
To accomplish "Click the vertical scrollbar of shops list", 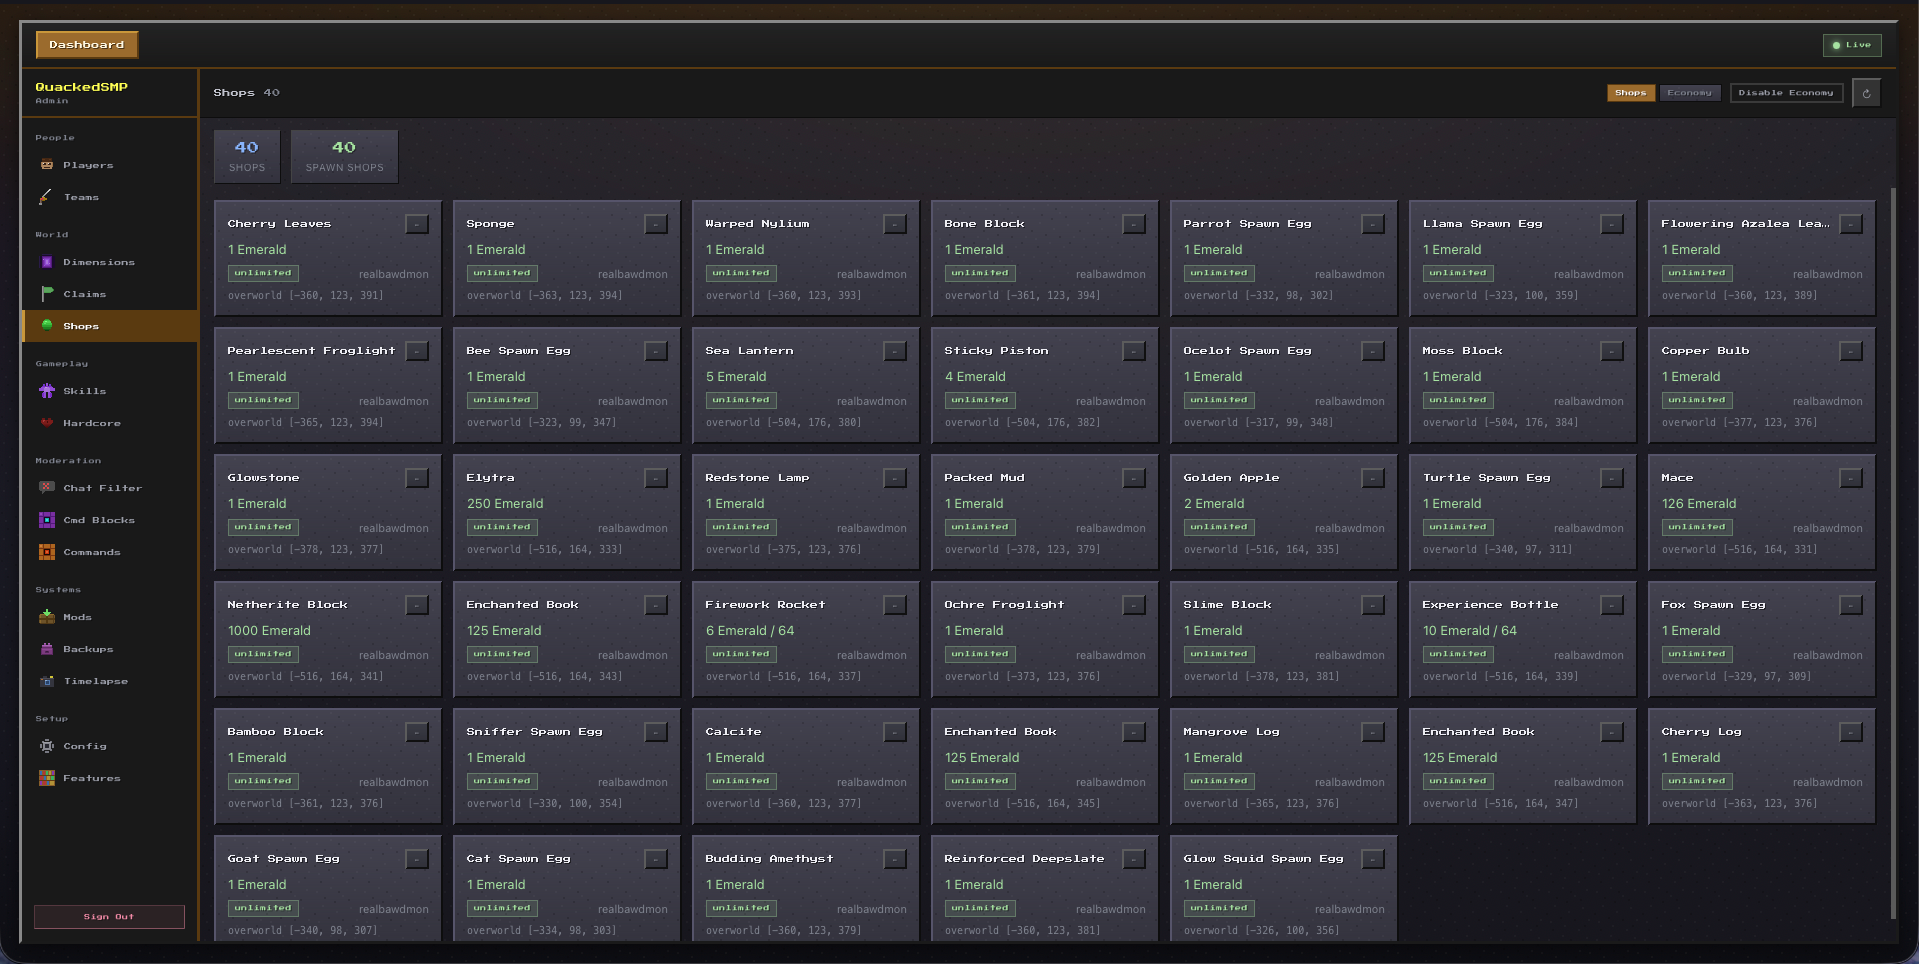I will pyautogui.click(x=1893, y=553).
